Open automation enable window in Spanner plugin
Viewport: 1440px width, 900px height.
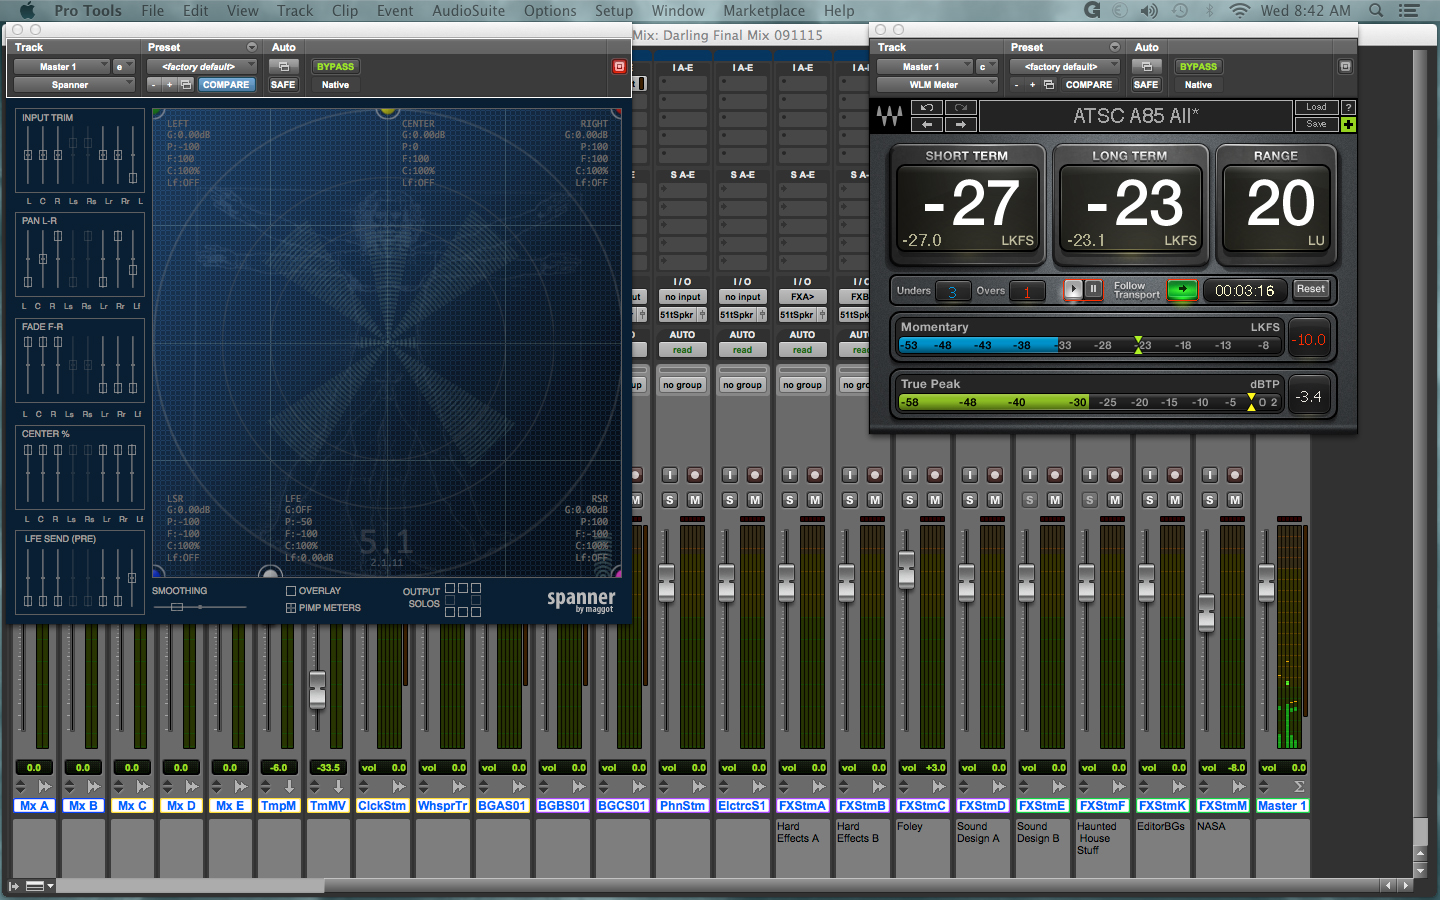[284, 67]
